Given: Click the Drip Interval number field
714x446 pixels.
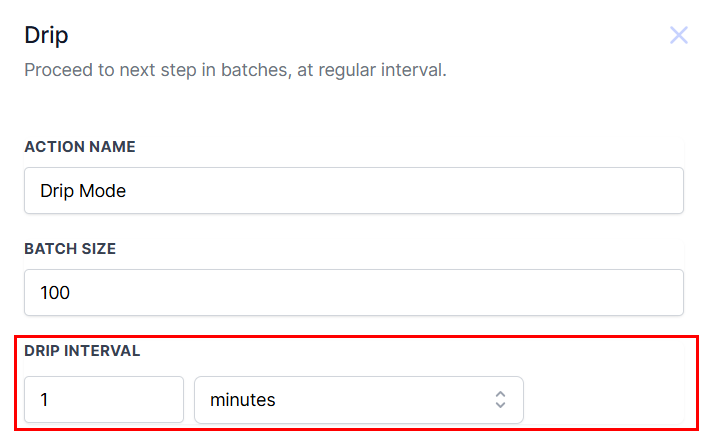Looking at the screenshot, I should coord(104,400).
